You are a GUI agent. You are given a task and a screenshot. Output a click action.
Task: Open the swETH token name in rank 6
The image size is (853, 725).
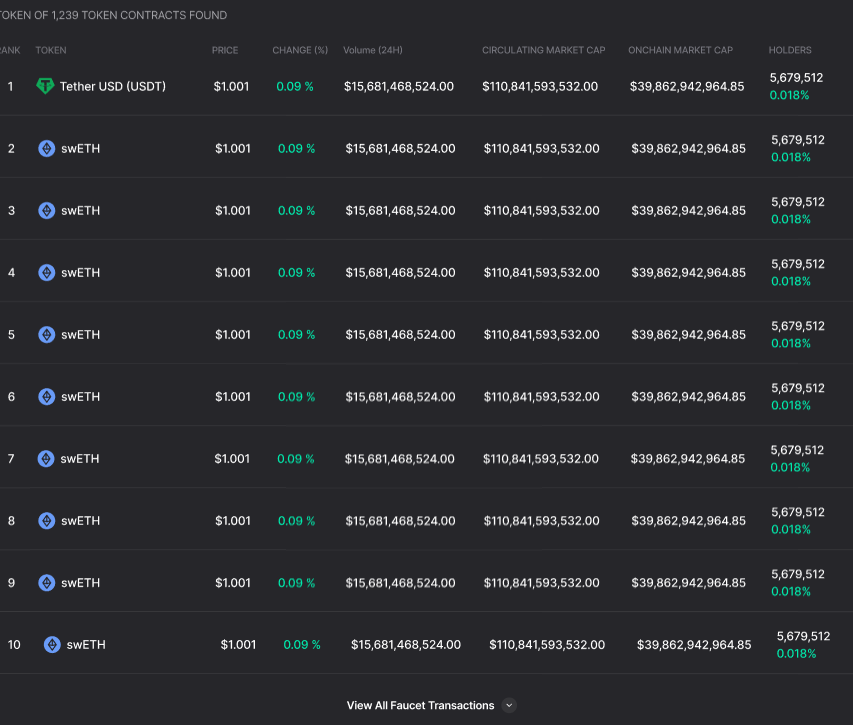point(81,396)
